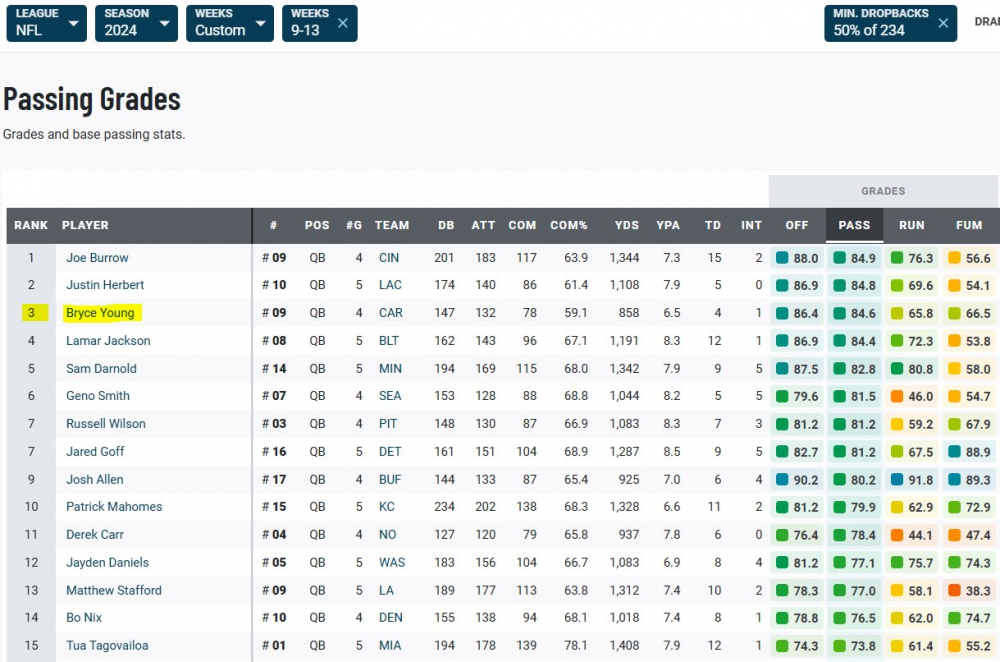Sort by the YDS column header
The width and height of the screenshot is (1000, 662).
626,225
